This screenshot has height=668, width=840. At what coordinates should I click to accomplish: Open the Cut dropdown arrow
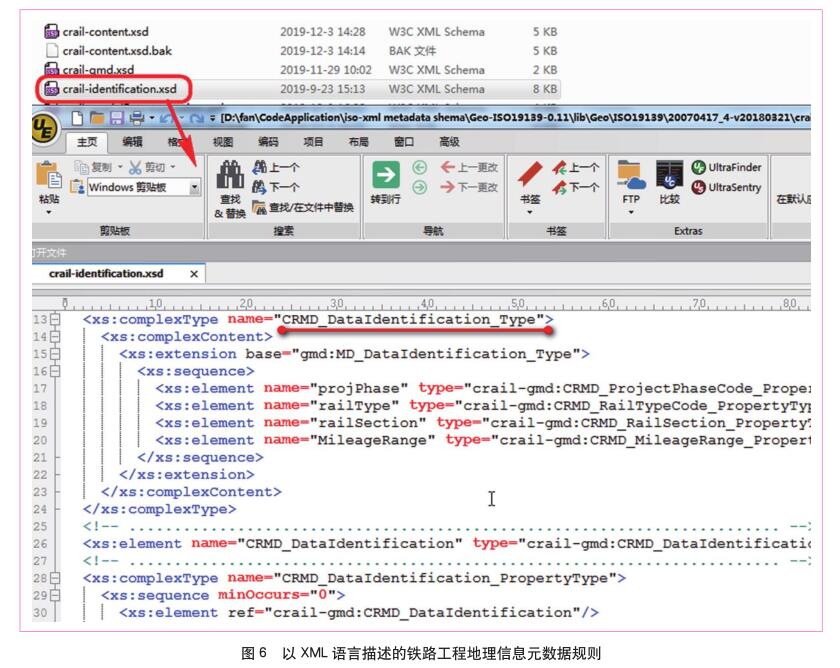coord(172,167)
